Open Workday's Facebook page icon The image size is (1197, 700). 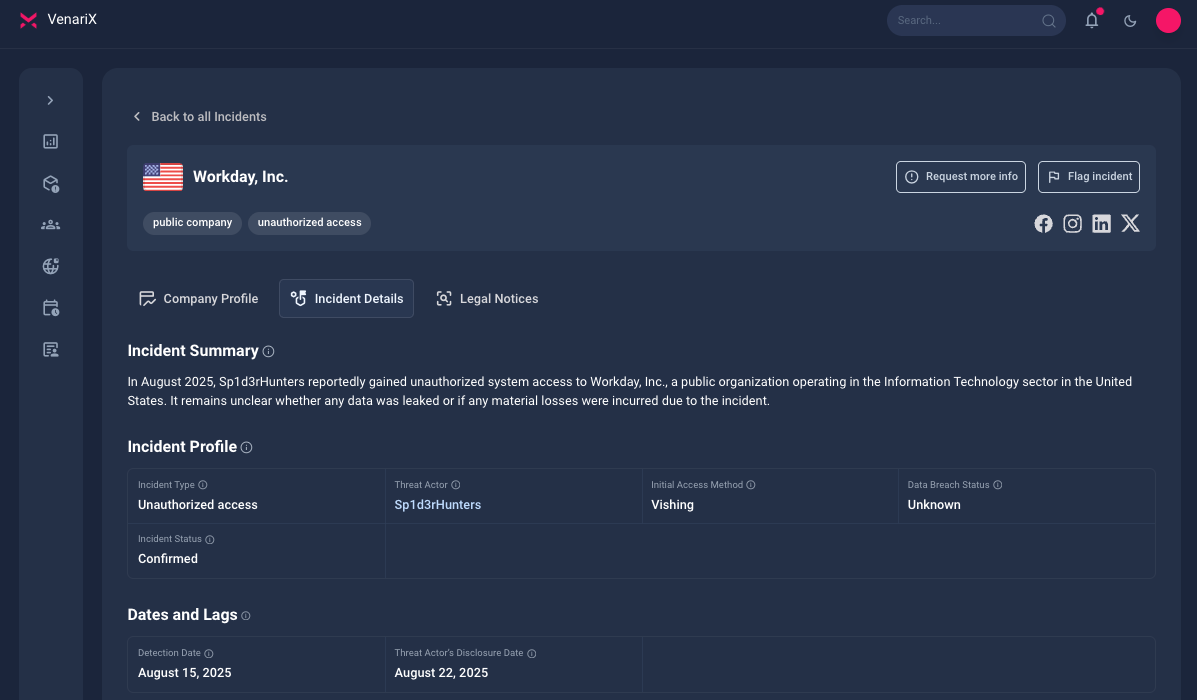(1043, 224)
